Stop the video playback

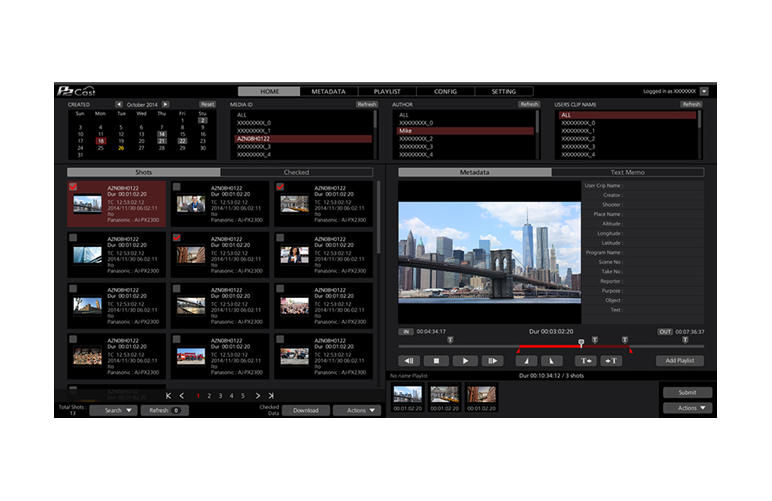pyautogui.click(x=437, y=360)
